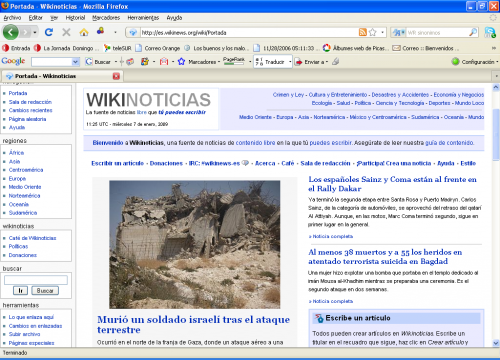Screen dimensions: 500x360
Task: Open the address bar history dropdown
Action: [x=382, y=32]
